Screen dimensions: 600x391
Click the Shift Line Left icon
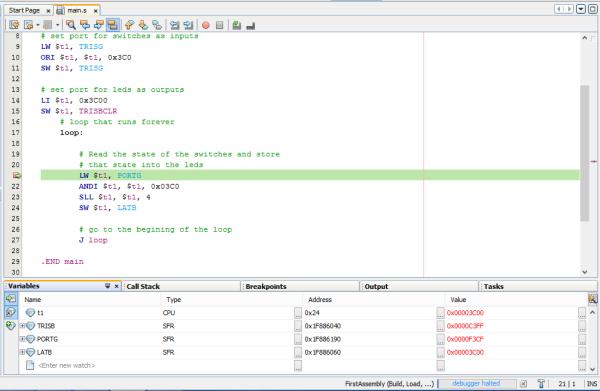click(174, 25)
